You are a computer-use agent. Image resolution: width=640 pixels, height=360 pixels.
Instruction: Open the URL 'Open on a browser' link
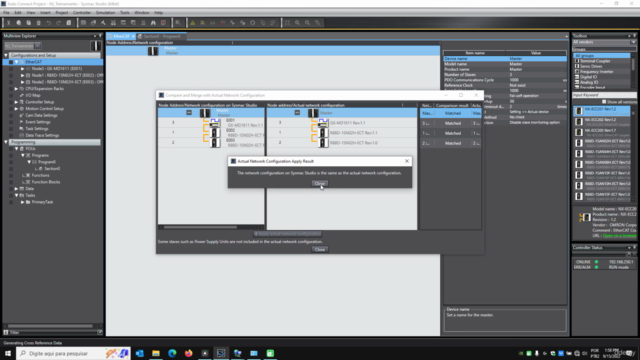pos(619,236)
